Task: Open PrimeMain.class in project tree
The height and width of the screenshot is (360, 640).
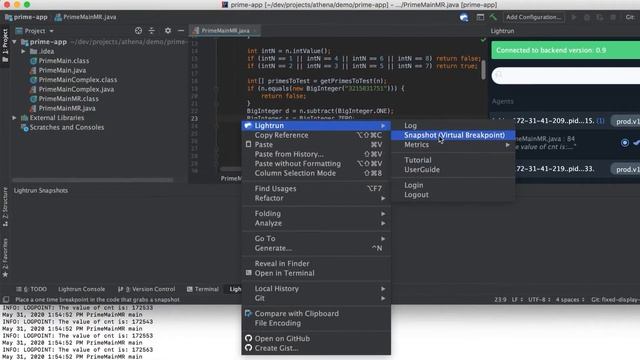Action: (64, 61)
